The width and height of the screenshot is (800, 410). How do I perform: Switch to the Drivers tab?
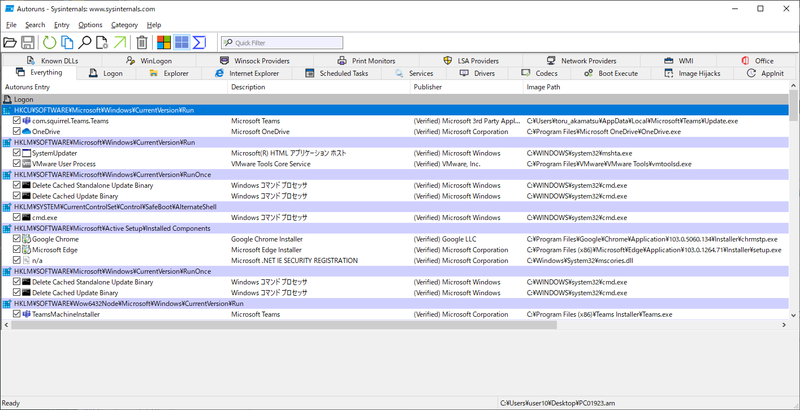pyautogui.click(x=478, y=73)
